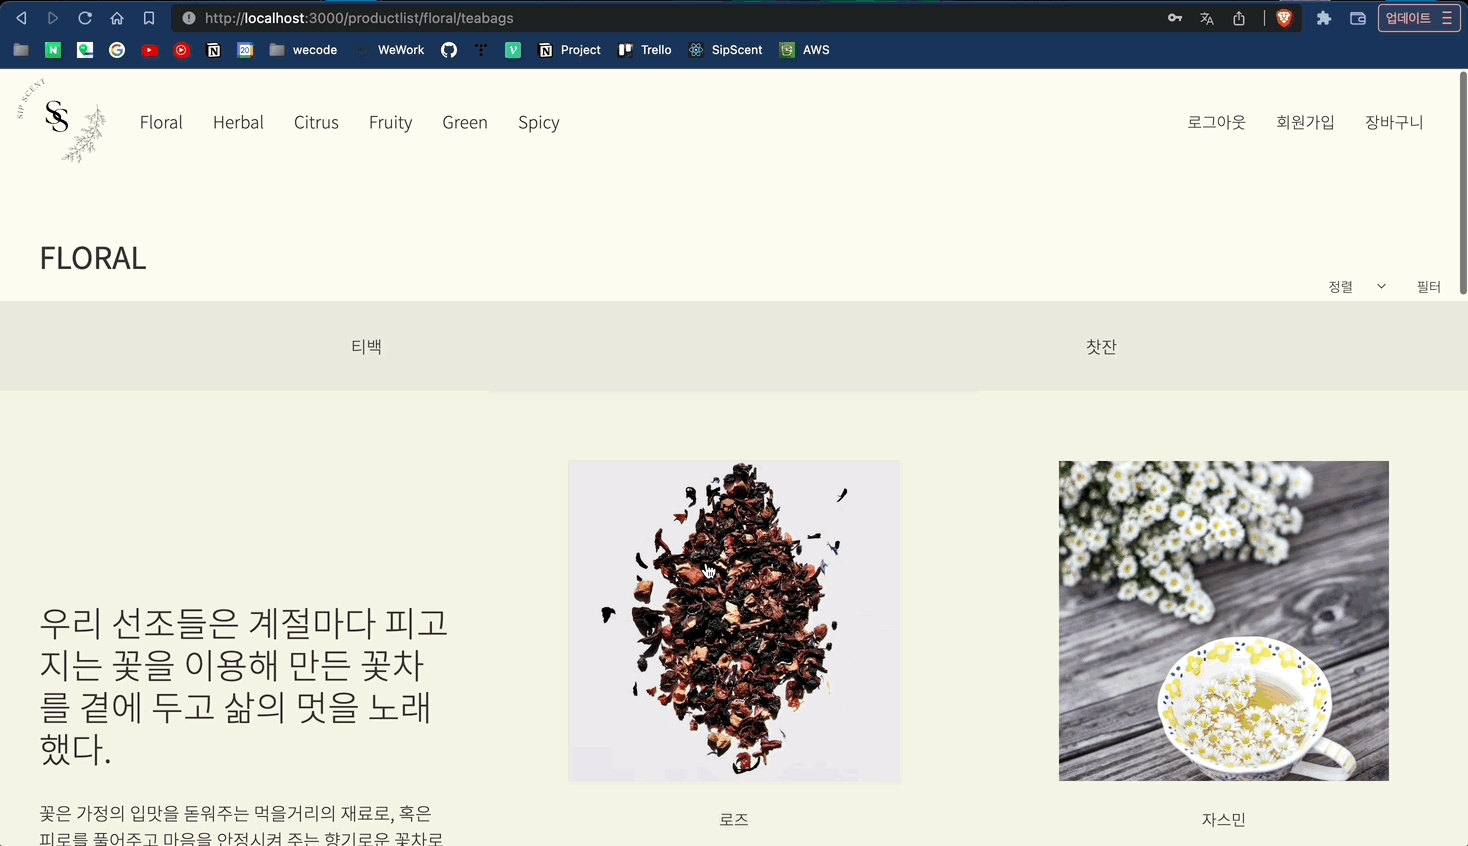The width and height of the screenshot is (1468, 846).
Task: Open the YouTube bookmark icon
Action: [150, 50]
